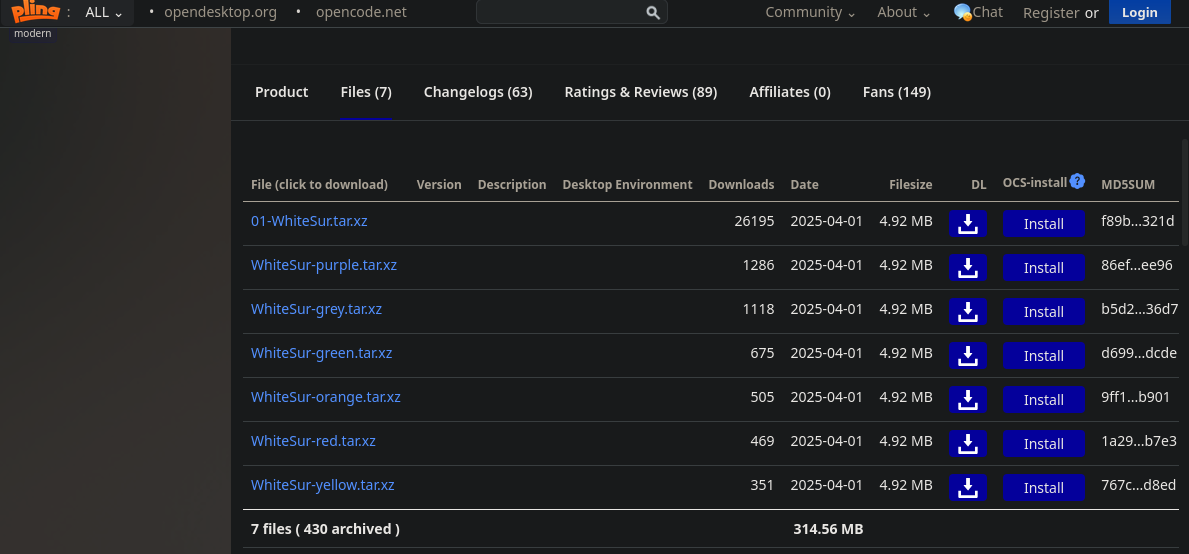Open the Chat bubble icon
Screen dimensions: 1189x554
[x=962, y=12]
